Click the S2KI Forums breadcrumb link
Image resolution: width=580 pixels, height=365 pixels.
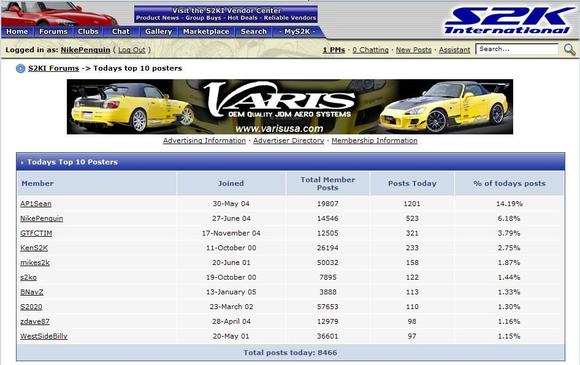point(54,68)
